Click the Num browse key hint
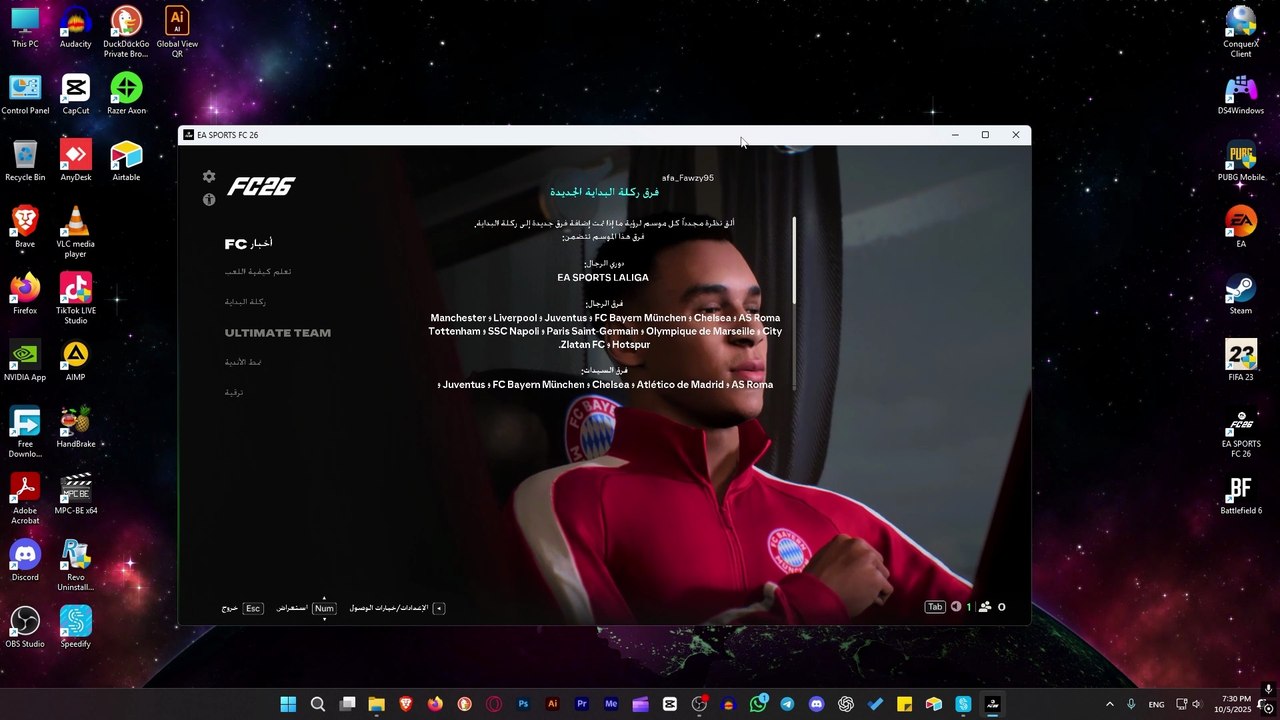The image size is (1280, 720). (324, 608)
